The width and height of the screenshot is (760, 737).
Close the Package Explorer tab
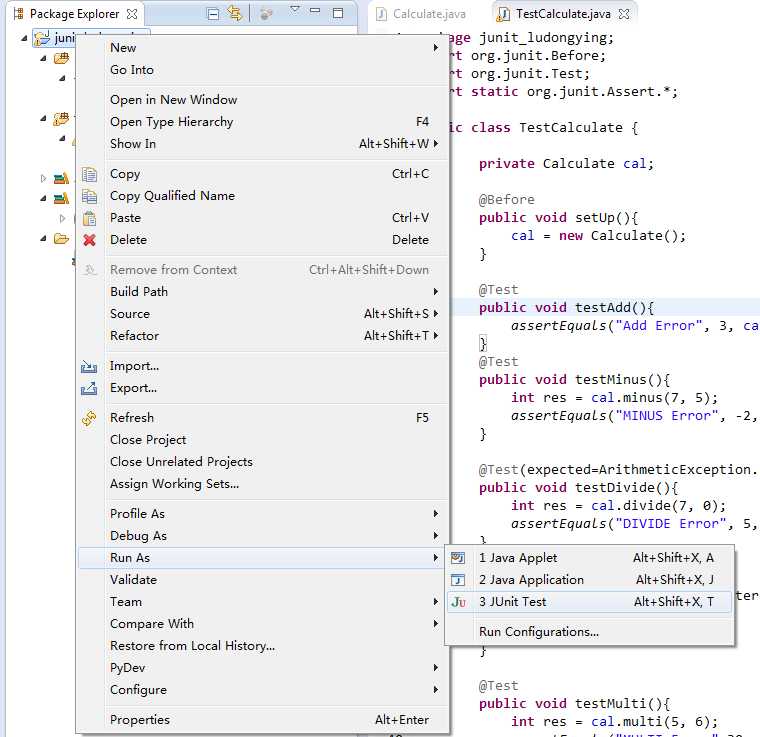(132, 14)
